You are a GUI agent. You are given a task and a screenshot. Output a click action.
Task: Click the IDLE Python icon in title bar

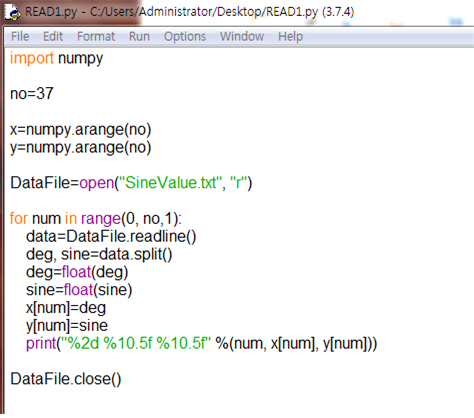tap(12, 12)
